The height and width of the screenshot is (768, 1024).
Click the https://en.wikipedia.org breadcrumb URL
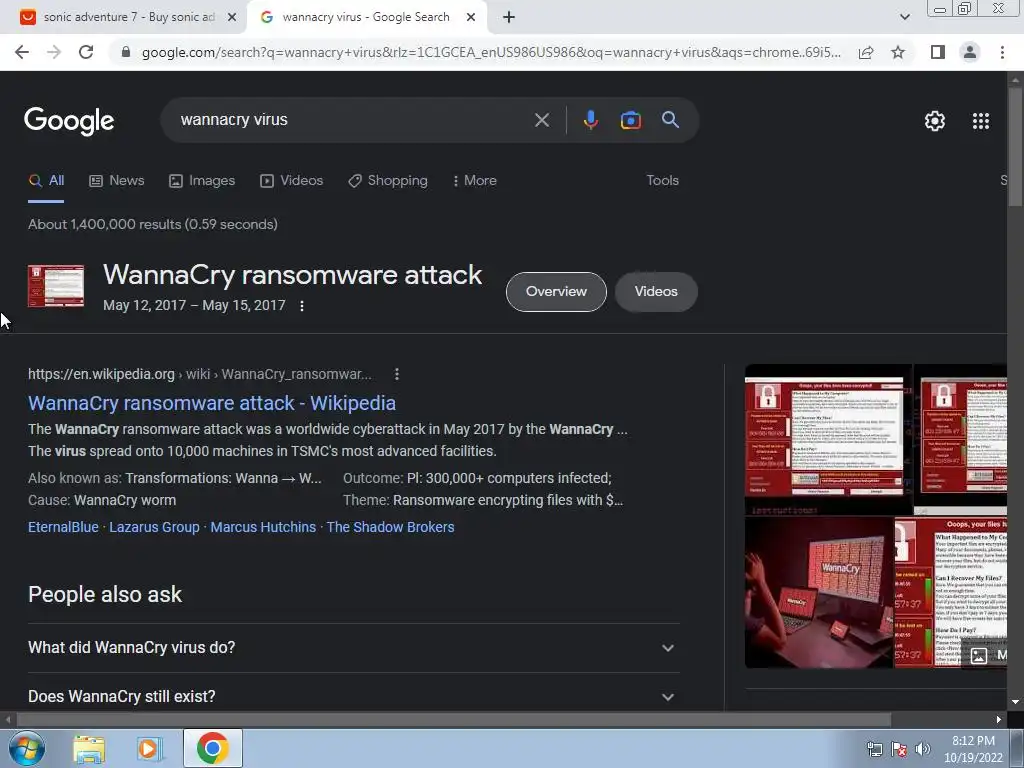[101, 374]
